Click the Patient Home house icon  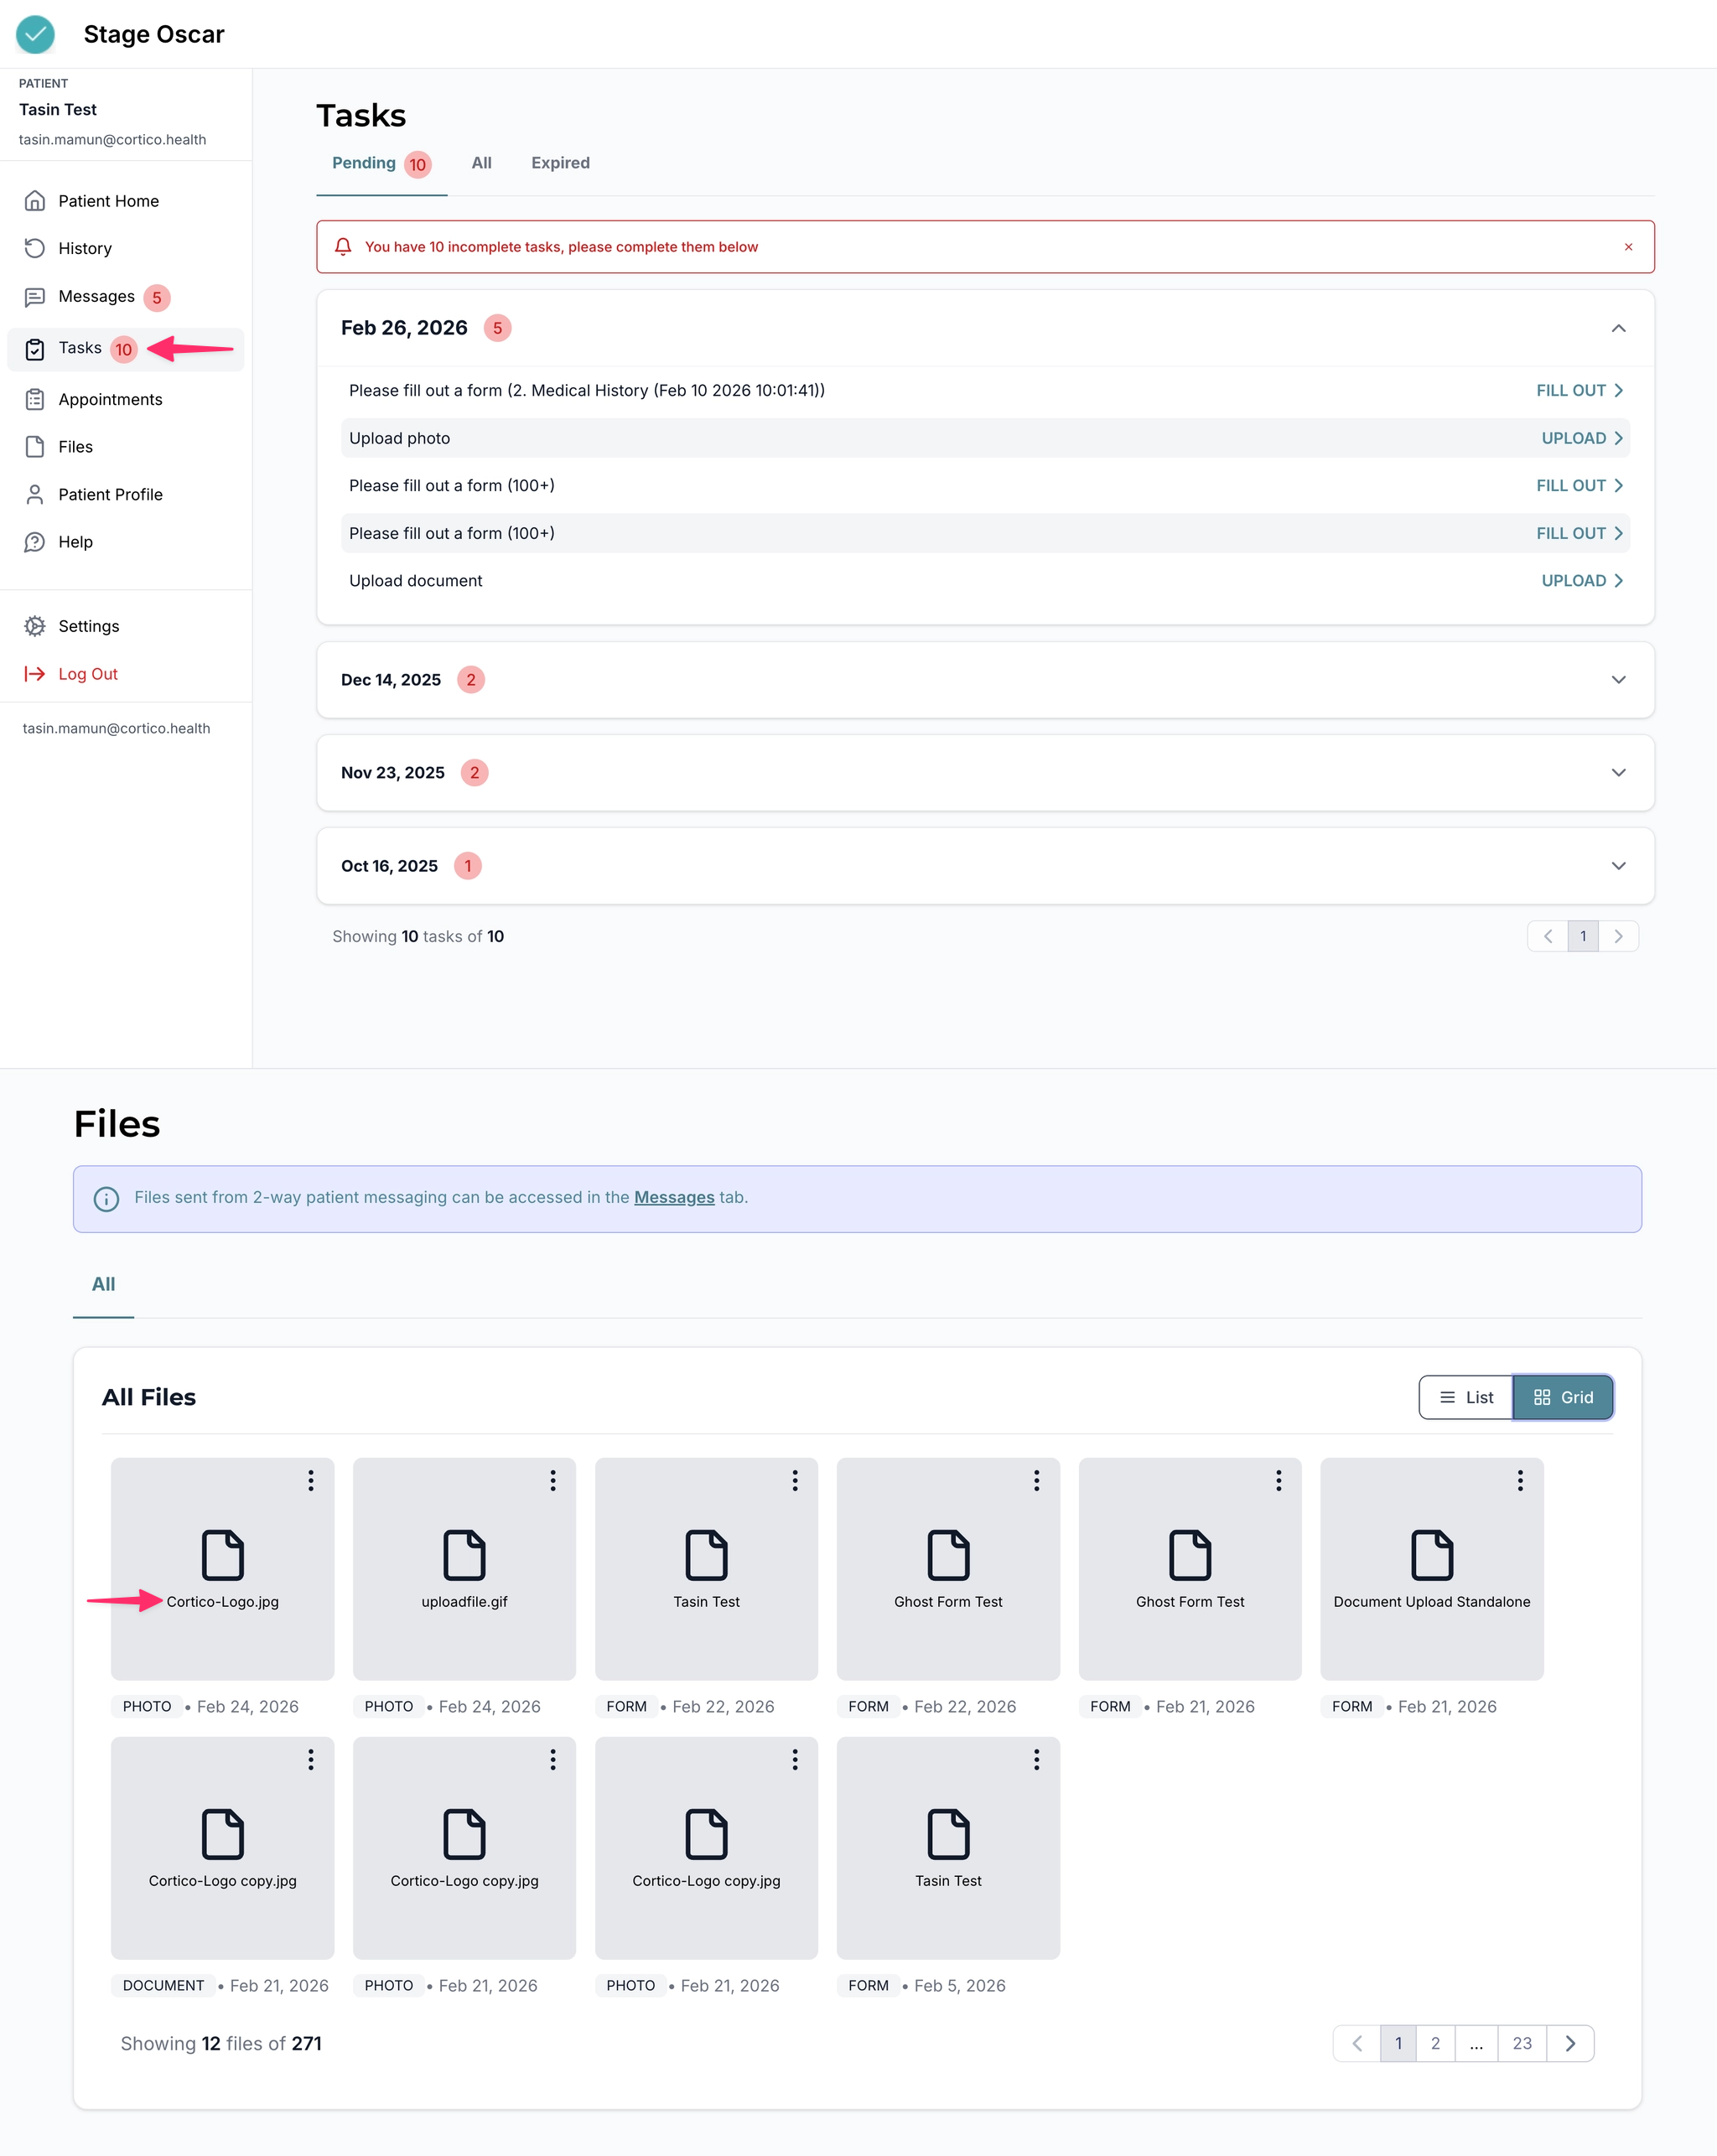coord(35,201)
